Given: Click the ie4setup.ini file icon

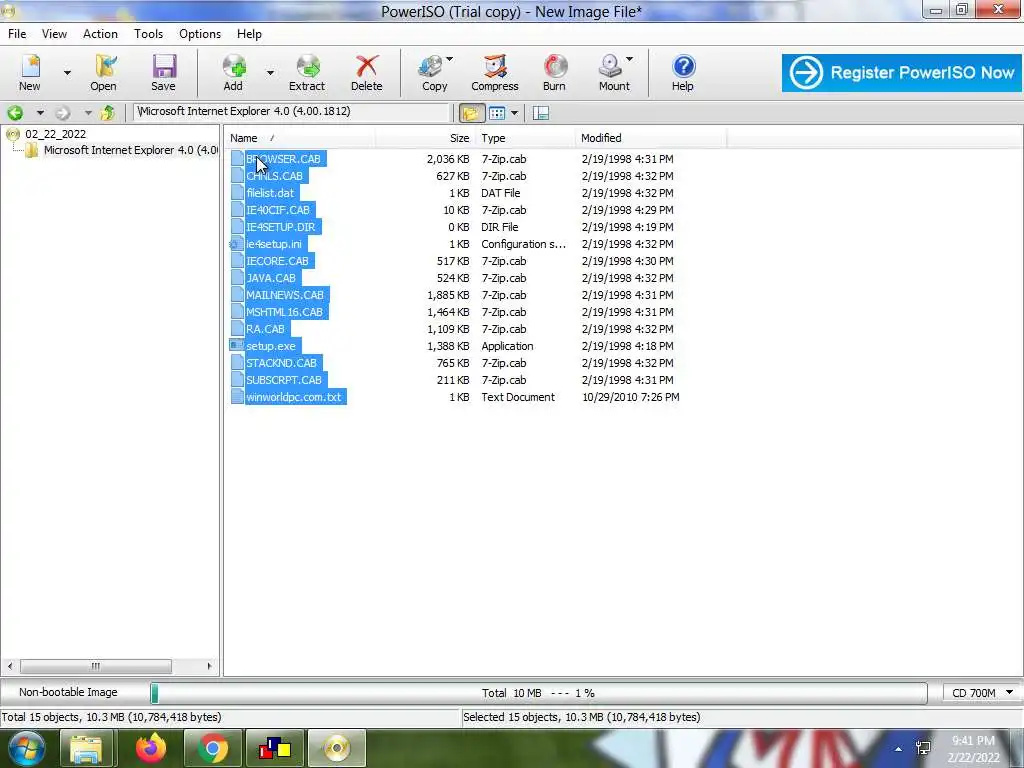Looking at the screenshot, I should 236,244.
